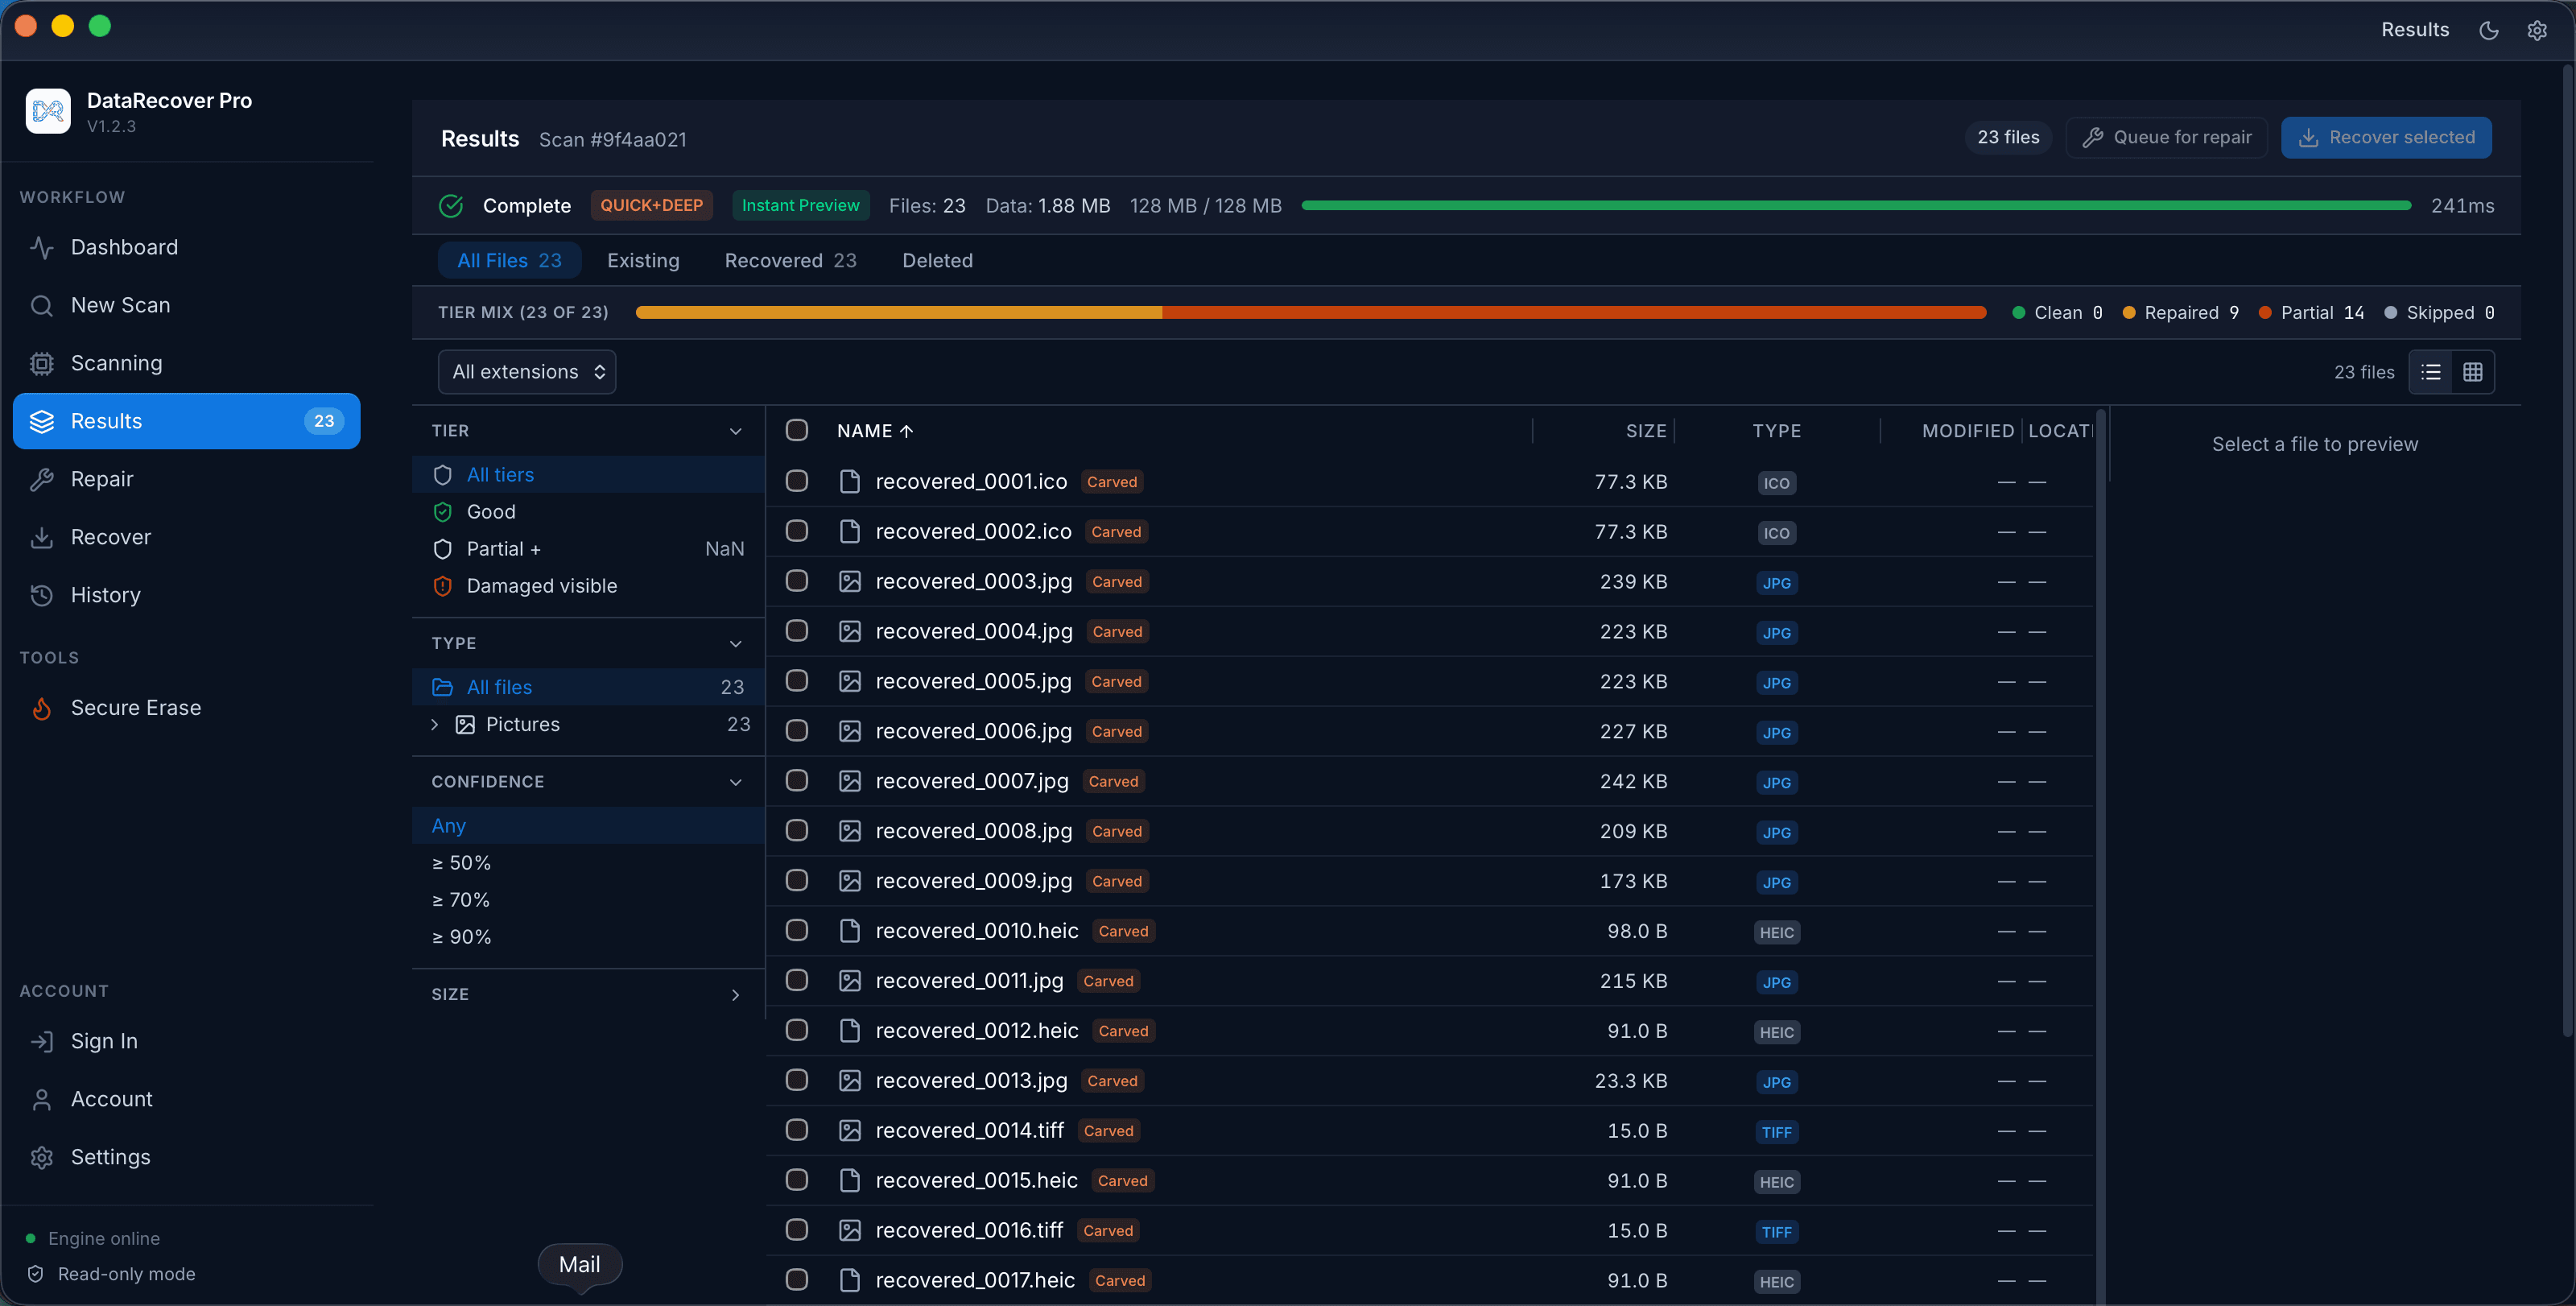2576x1306 pixels.
Task: Click the DataRecover Pro logo
Action: (x=48, y=111)
